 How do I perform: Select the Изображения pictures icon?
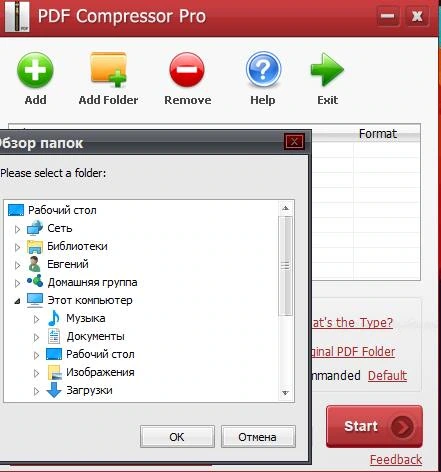(54, 372)
